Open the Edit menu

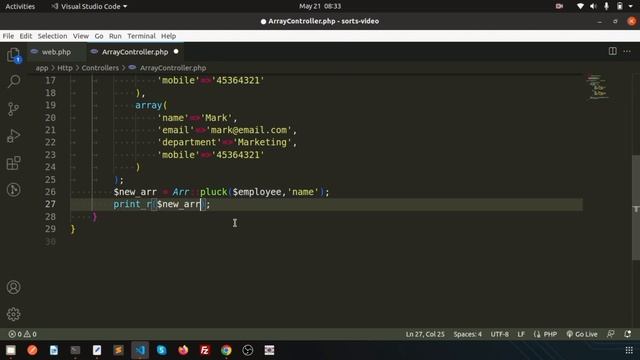(x=26, y=36)
